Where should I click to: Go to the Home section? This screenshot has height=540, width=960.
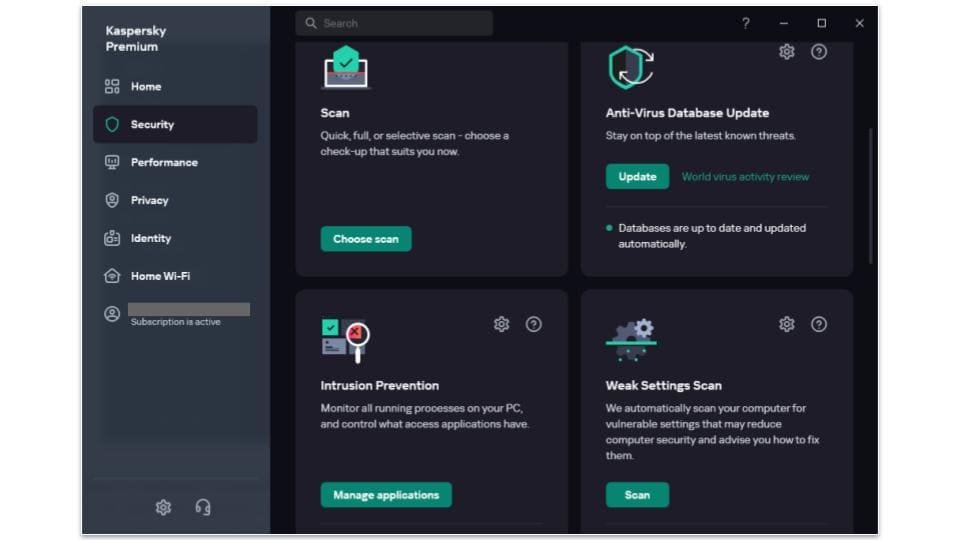145,87
